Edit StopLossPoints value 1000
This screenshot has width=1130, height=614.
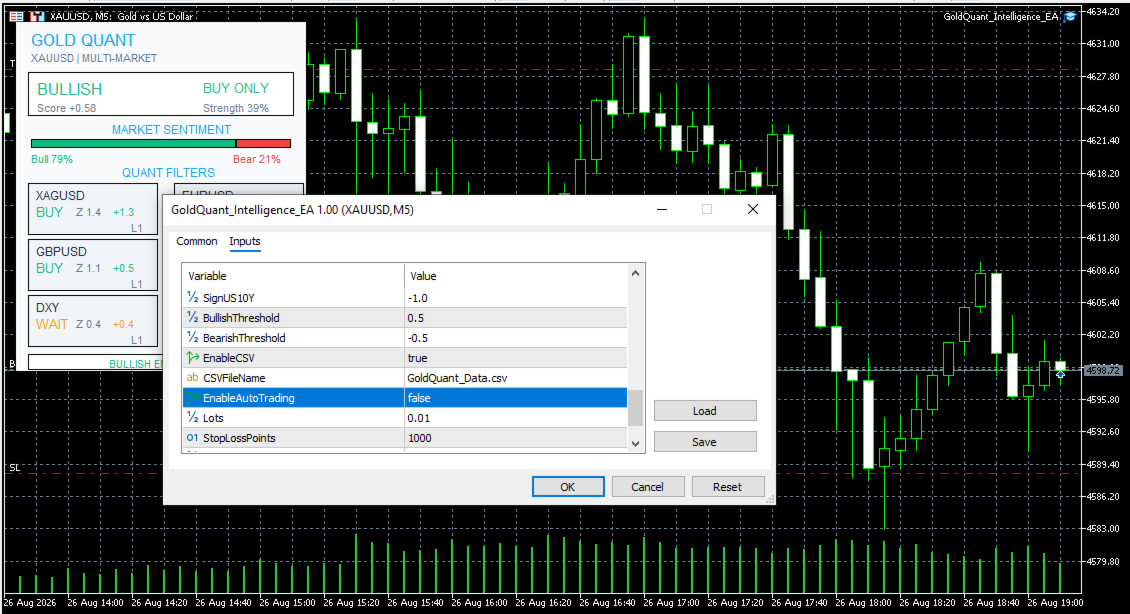tap(515, 438)
